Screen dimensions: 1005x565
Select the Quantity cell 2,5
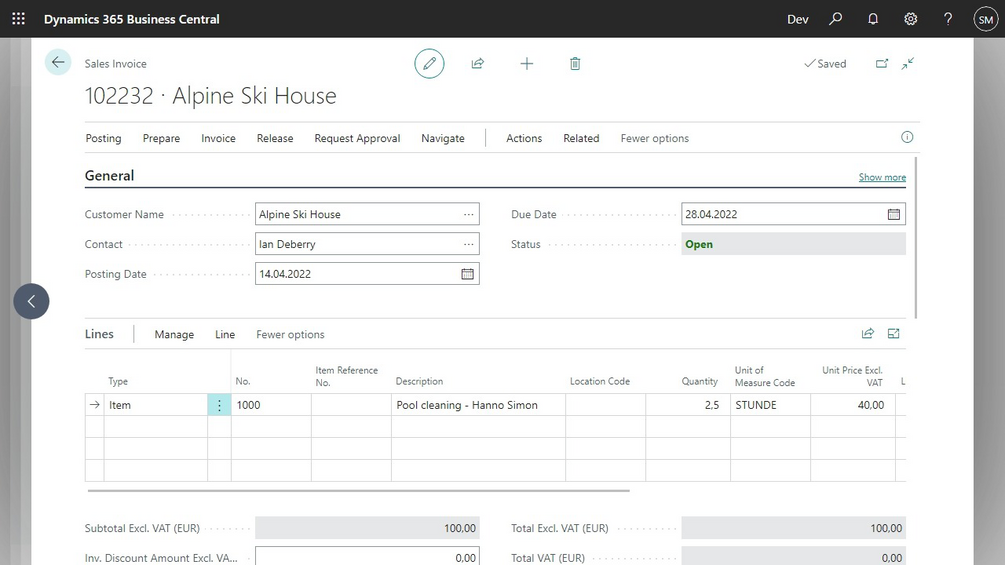tap(688, 405)
